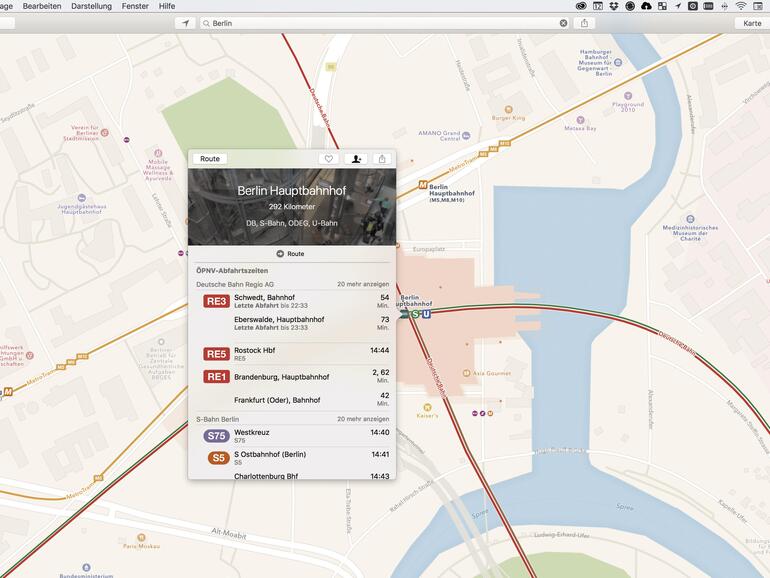This screenshot has height=578, width=770.
Task: Select the Rostock Hbf departure row
Action: pos(293,354)
